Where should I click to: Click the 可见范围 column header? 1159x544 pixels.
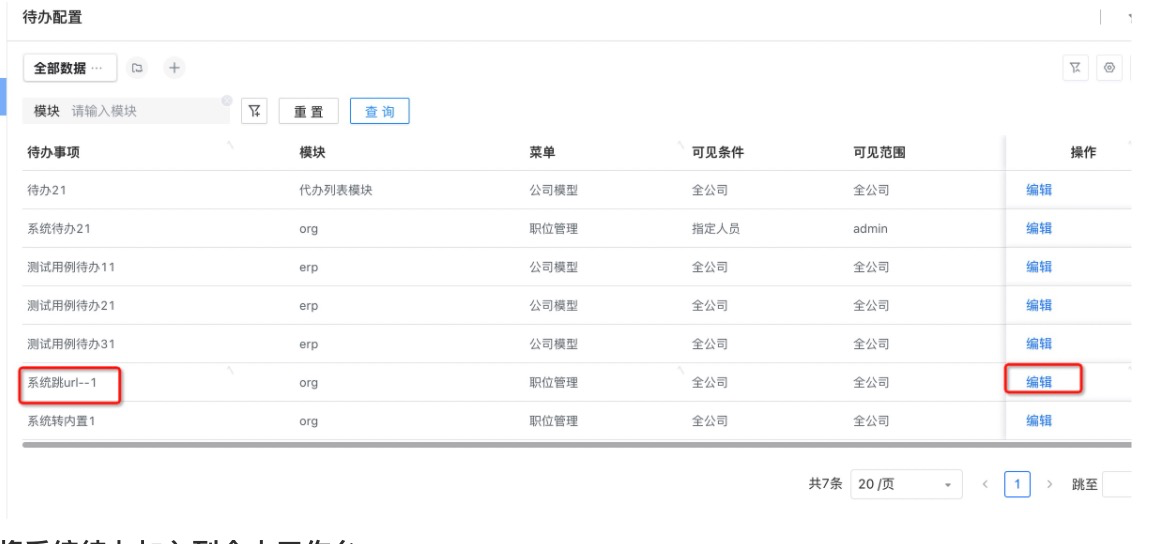coord(879,152)
